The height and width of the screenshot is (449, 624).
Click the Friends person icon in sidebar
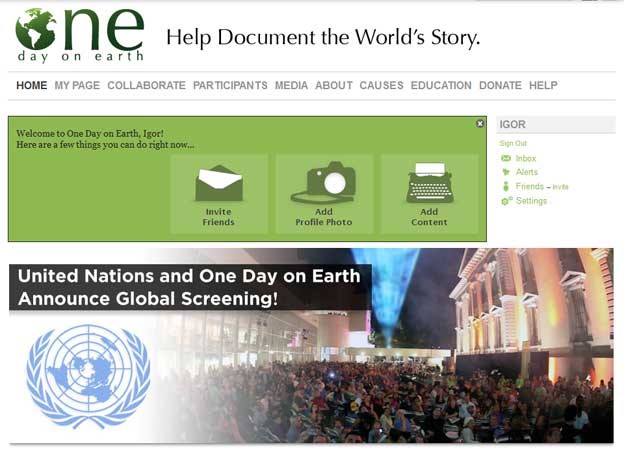click(x=506, y=186)
